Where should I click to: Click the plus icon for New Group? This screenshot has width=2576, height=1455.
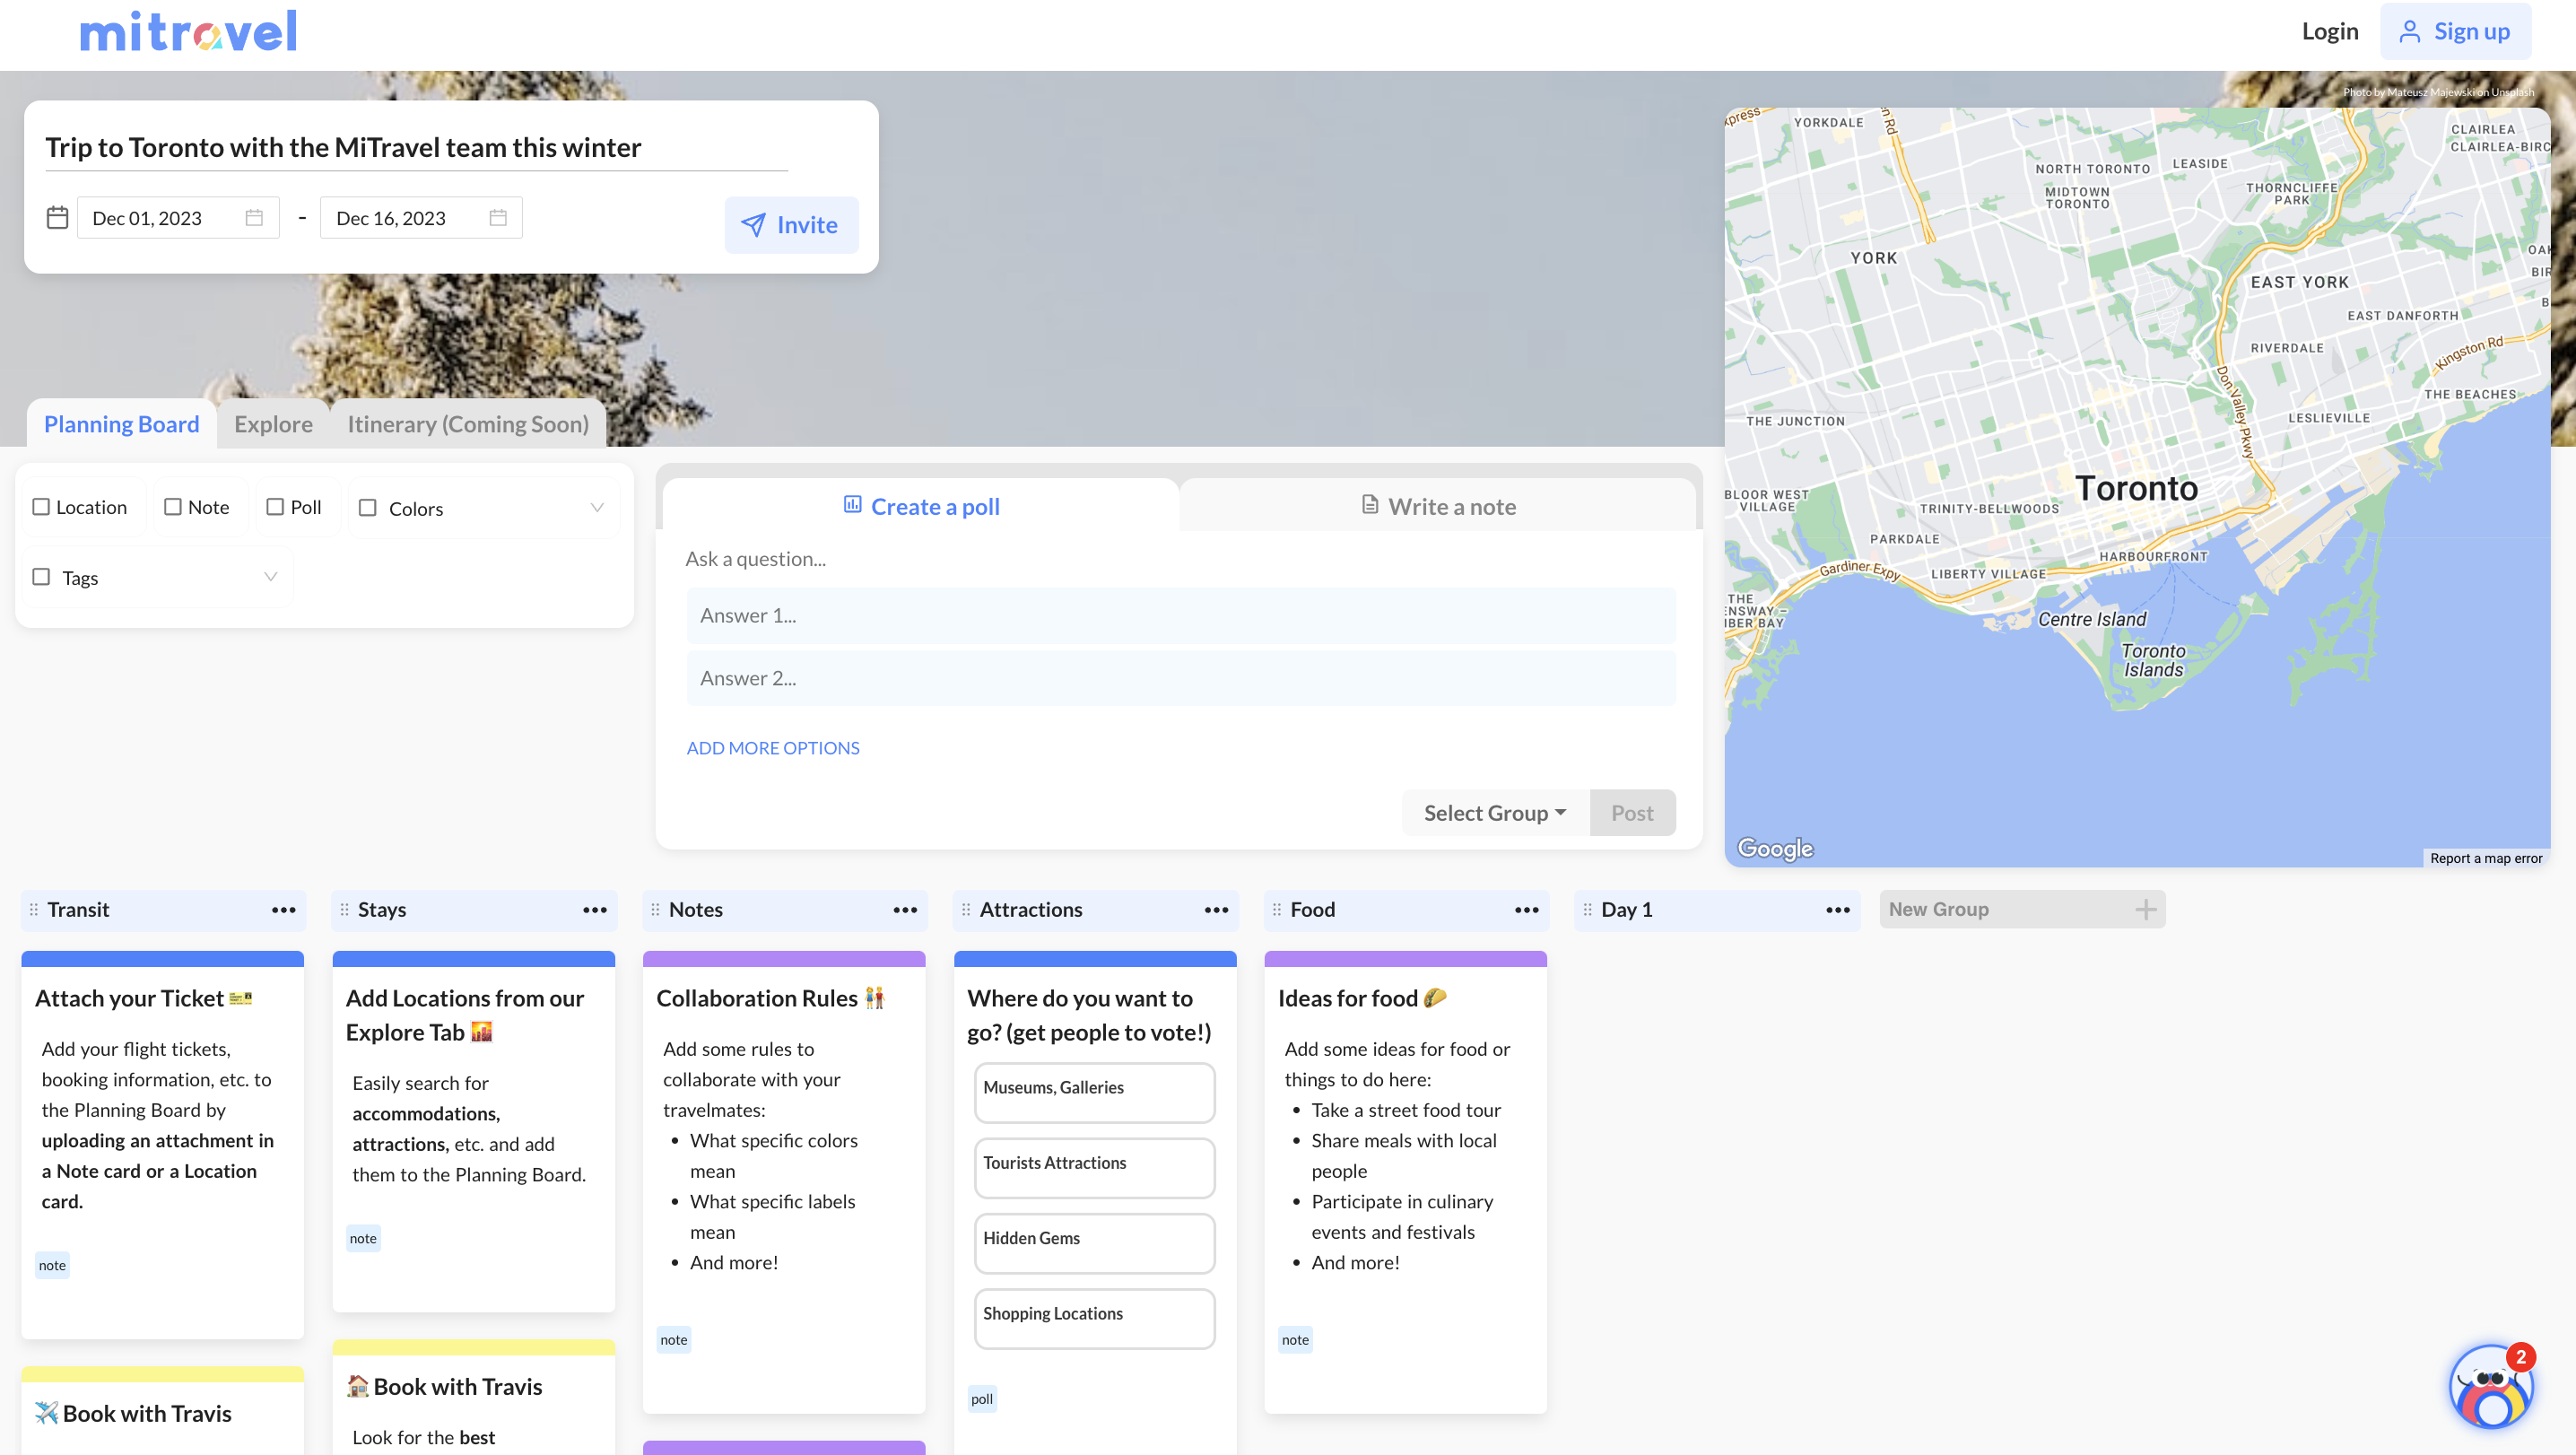click(2145, 909)
